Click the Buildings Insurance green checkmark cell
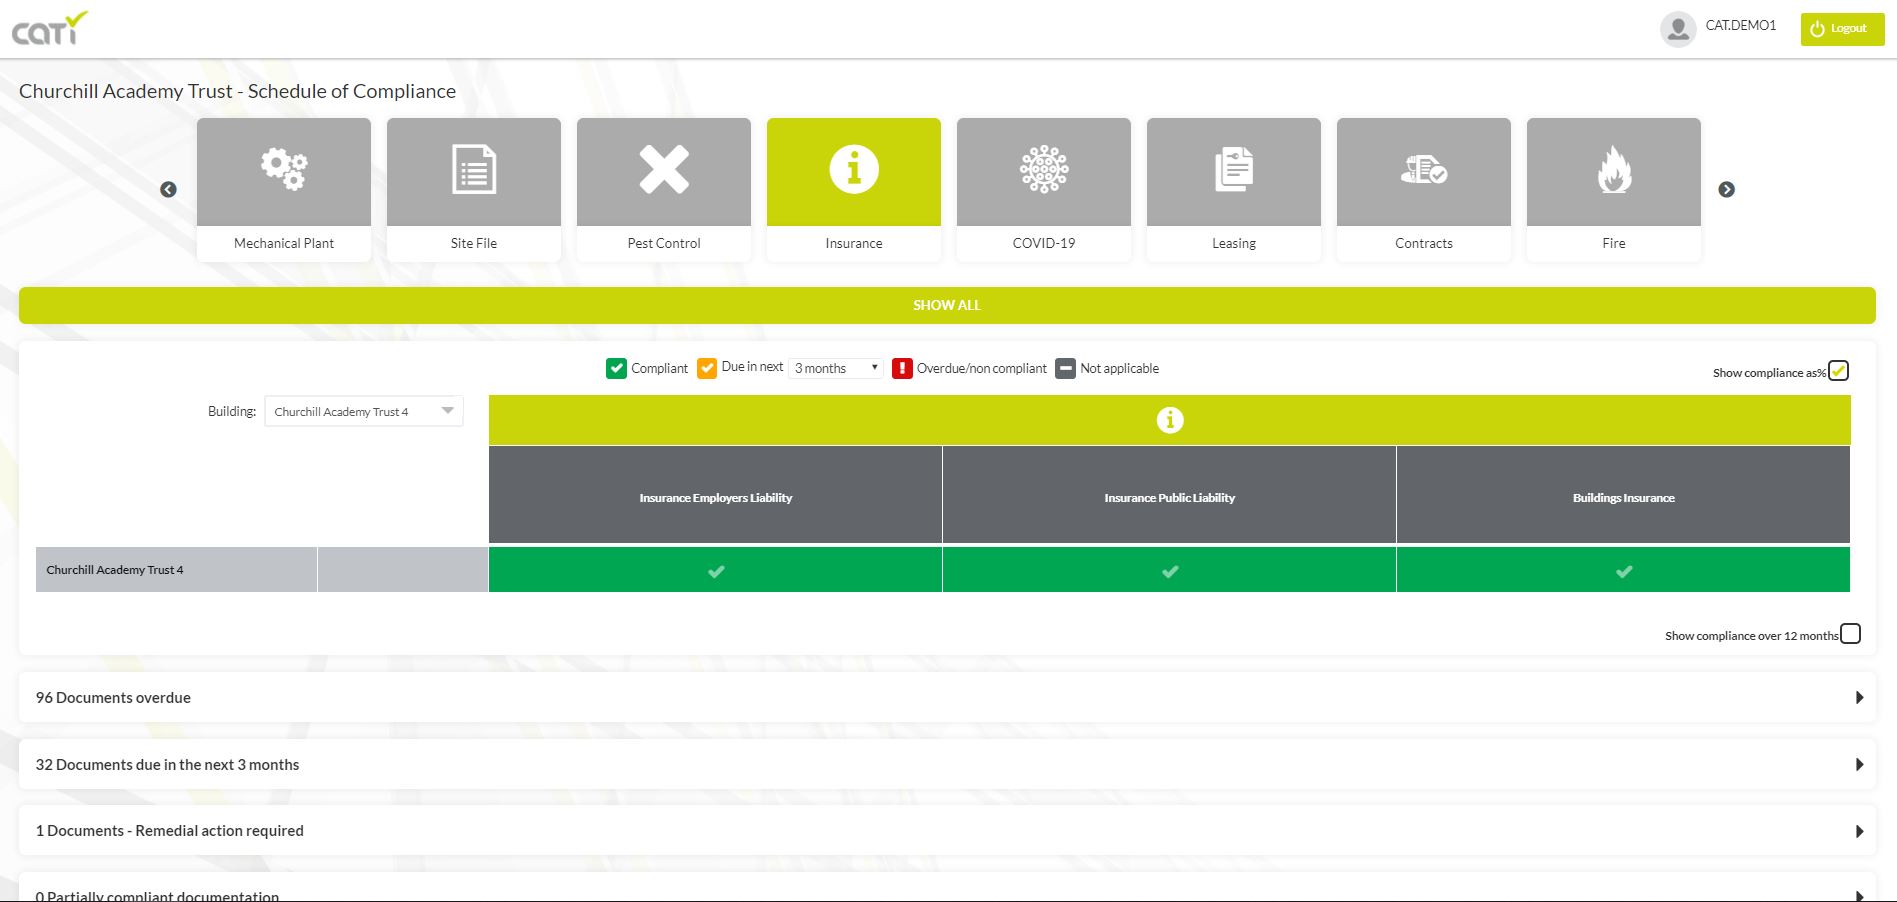Screen dimensions: 1897x902 click(x=1624, y=570)
